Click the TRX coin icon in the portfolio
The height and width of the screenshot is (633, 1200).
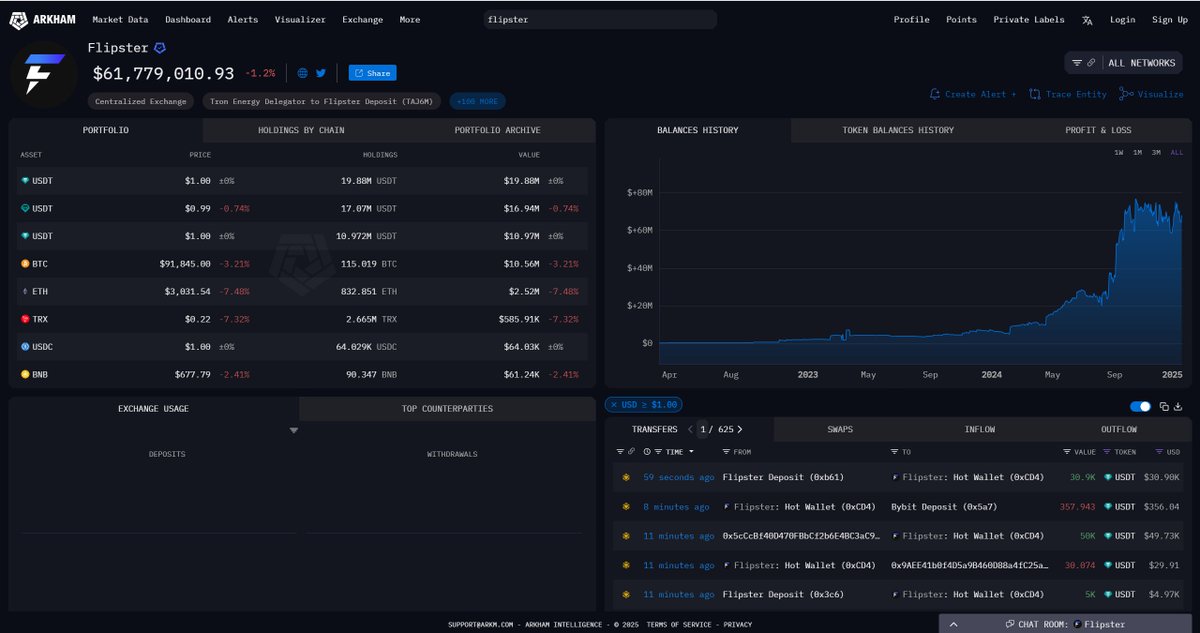[x=26, y=318]
